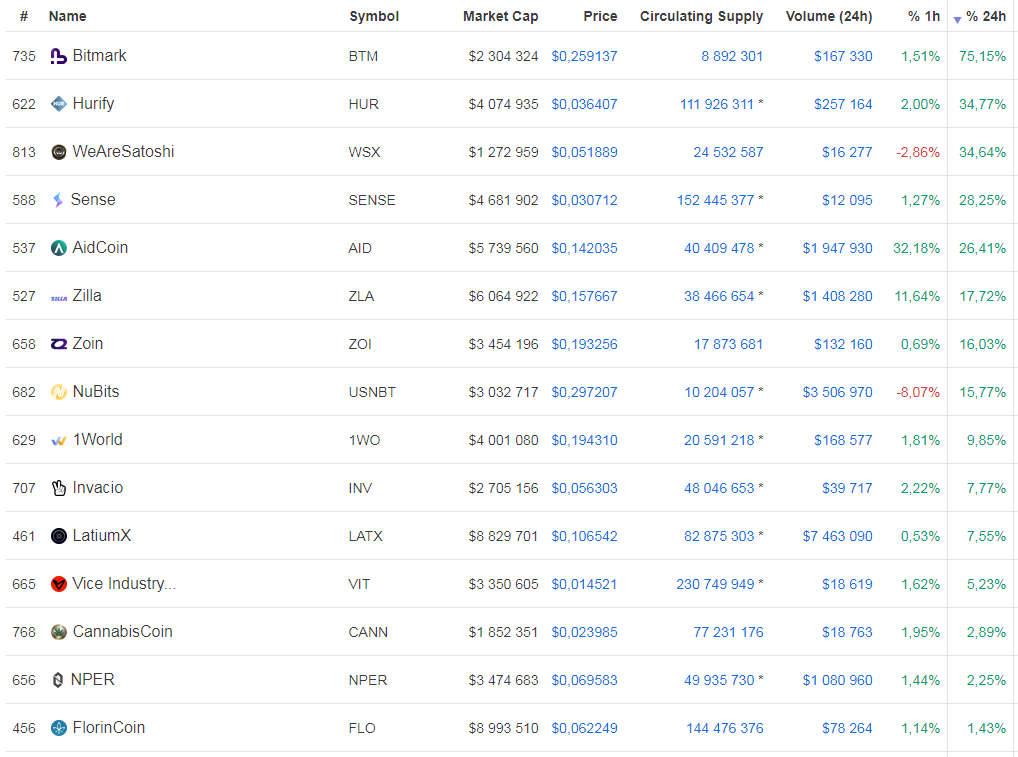Image resolution: width=1018 pixels, height=757 pixels.
Task: Click the 1World logo icon
Action: (x=58, y=441)
